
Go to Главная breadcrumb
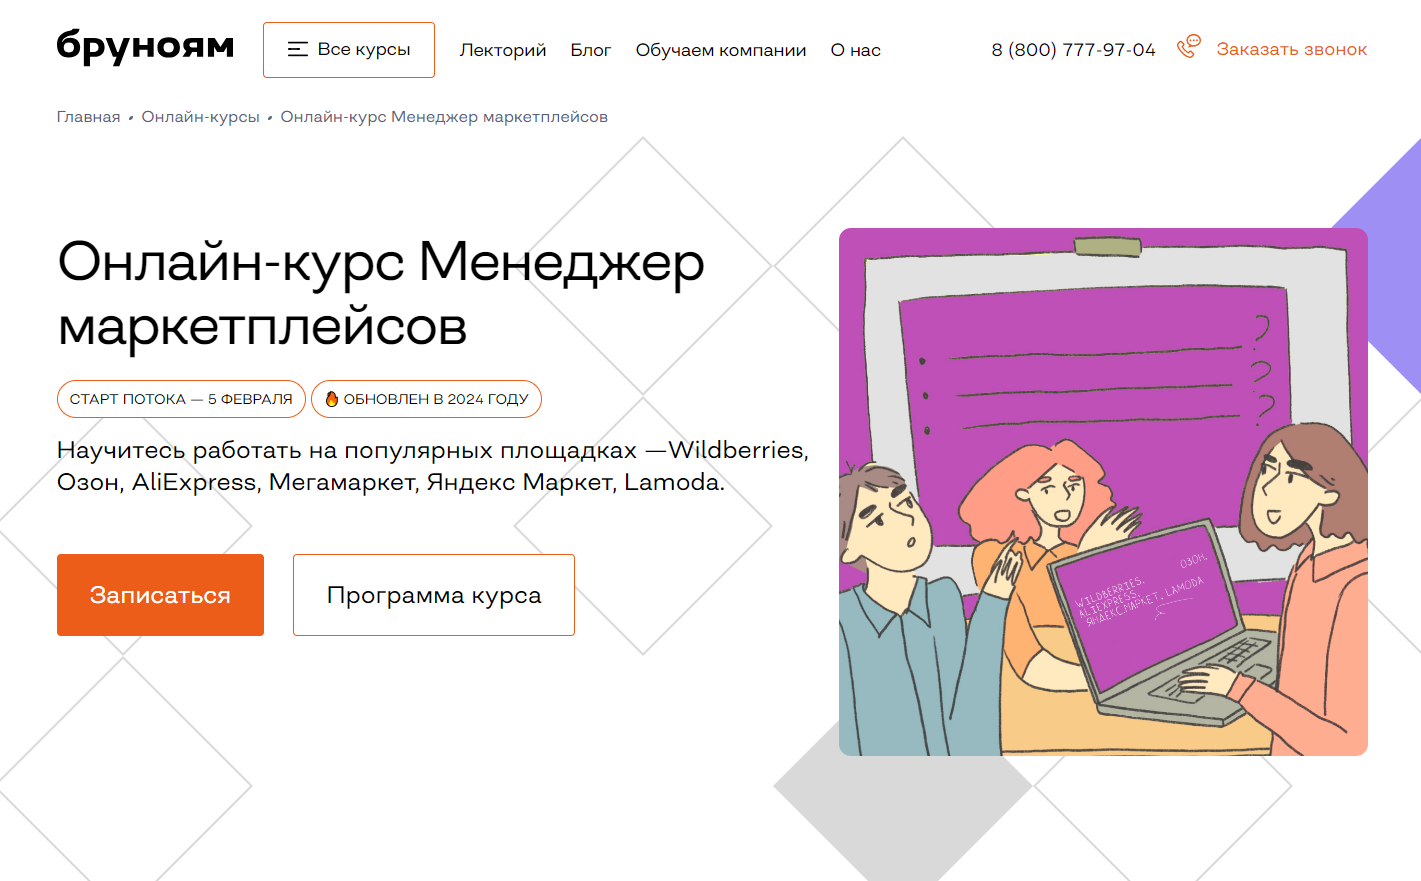coord(88,117)
